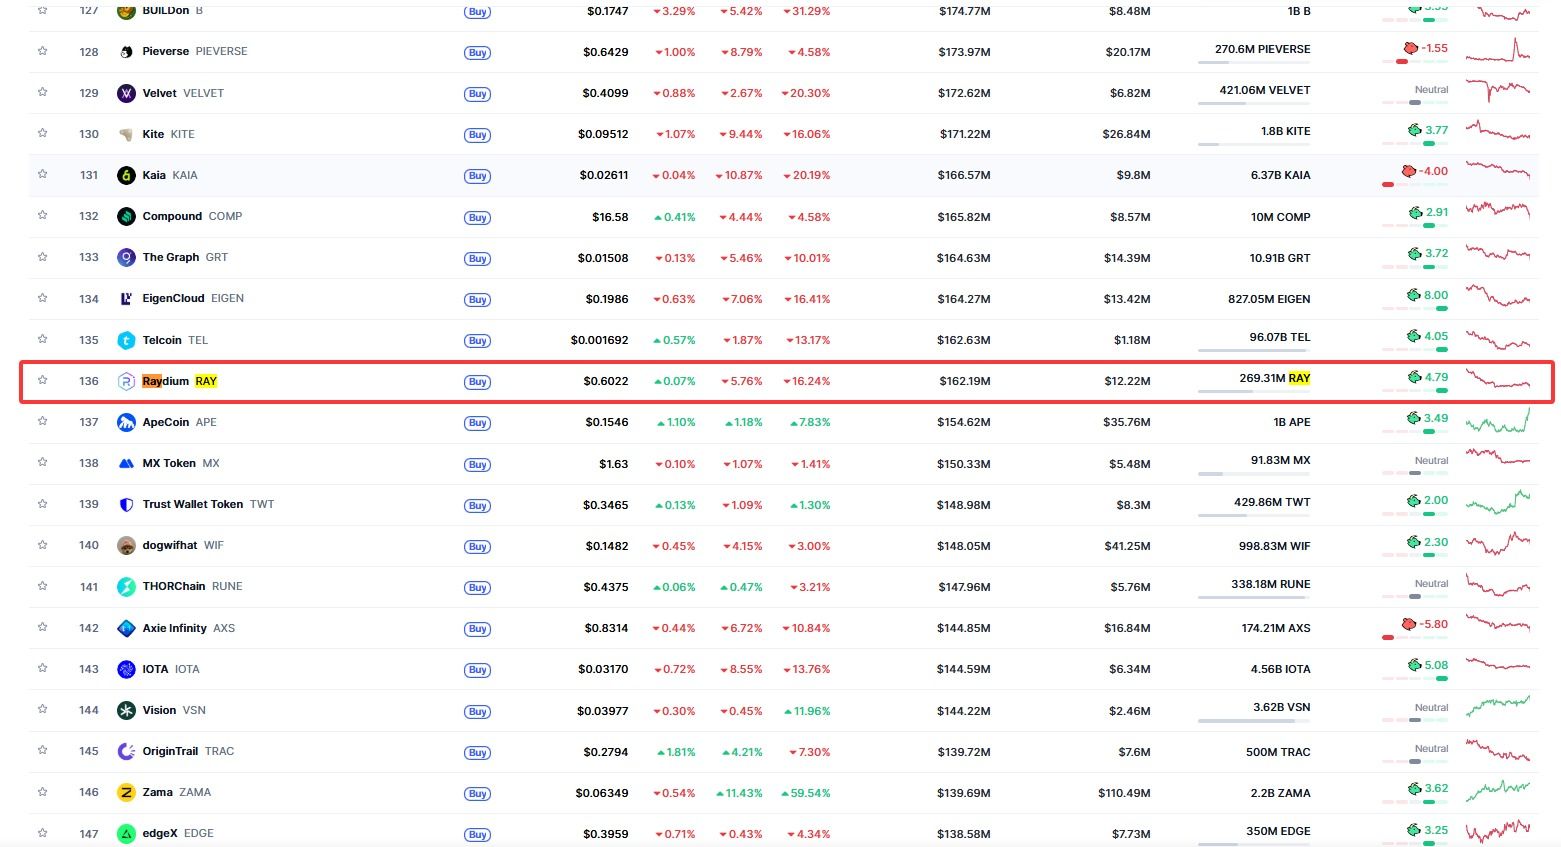Open the Zama 7-day sparkline chart
Screen dimensions: 1561x847
tap(1498, 791)
